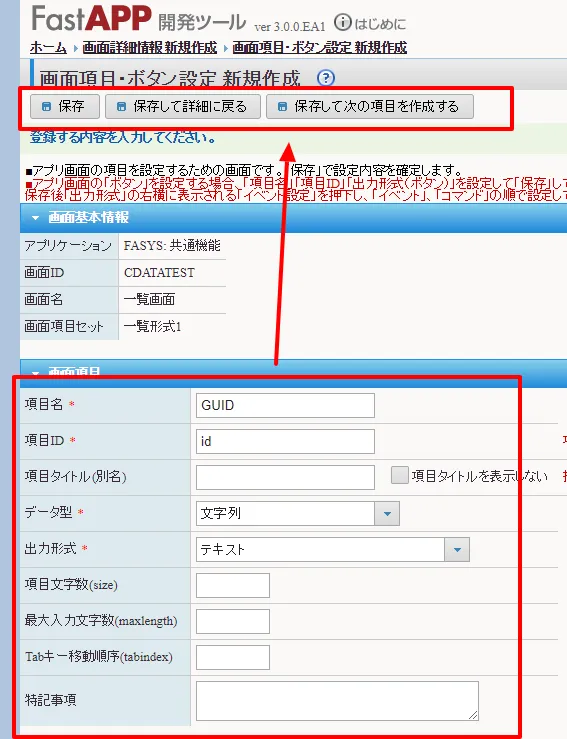Focus the 項目文字数(size) input field
Screen dimensions: 567x739
(x=233, y=585)
